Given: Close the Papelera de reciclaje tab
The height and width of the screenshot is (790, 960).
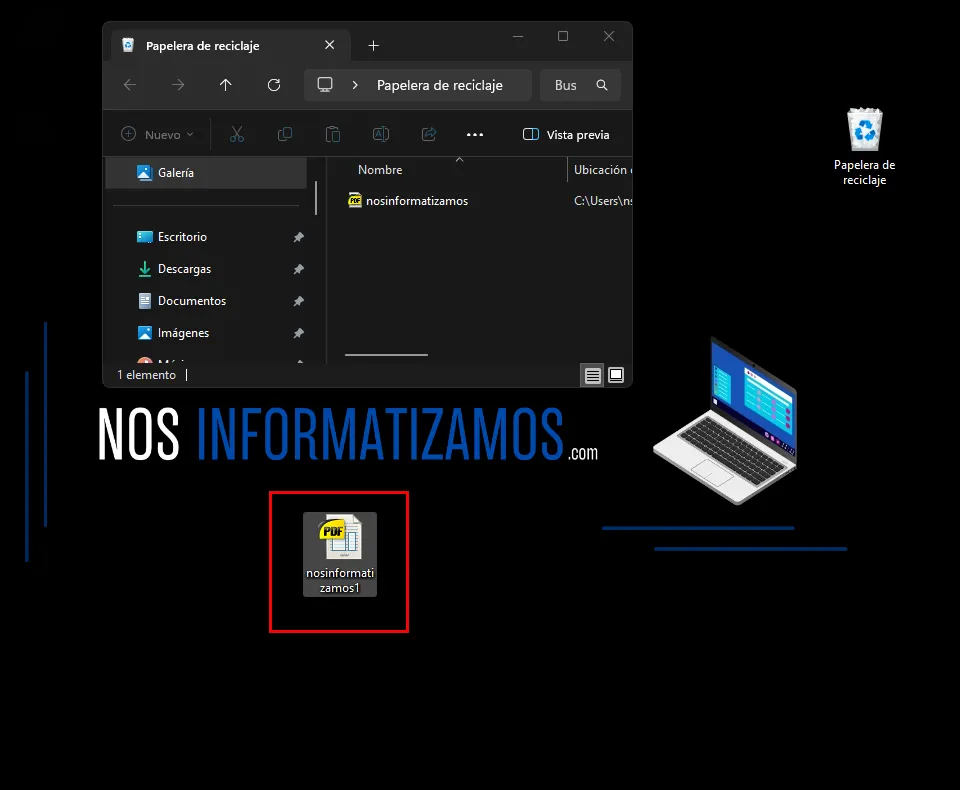Looking at the screenshot, I should [329, 45].
